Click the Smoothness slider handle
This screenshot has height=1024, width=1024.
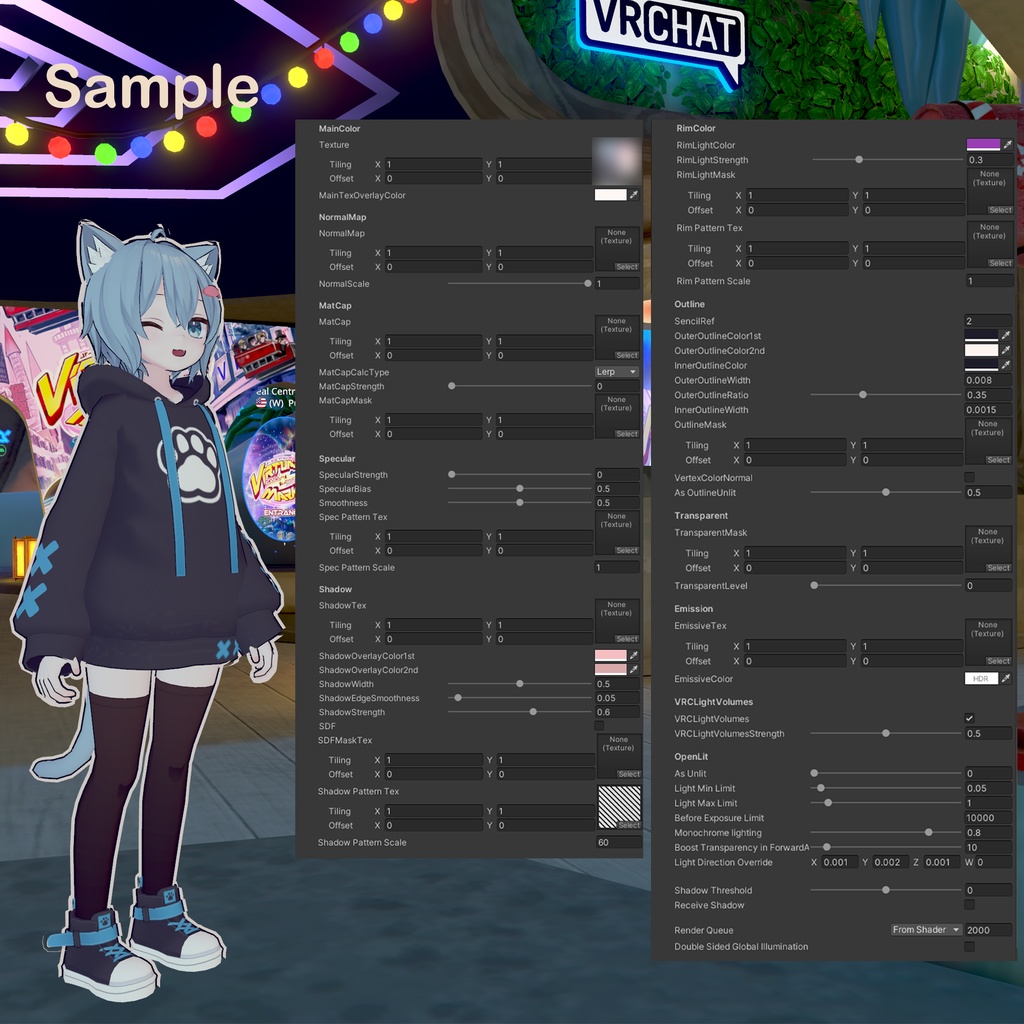[520, 503]
